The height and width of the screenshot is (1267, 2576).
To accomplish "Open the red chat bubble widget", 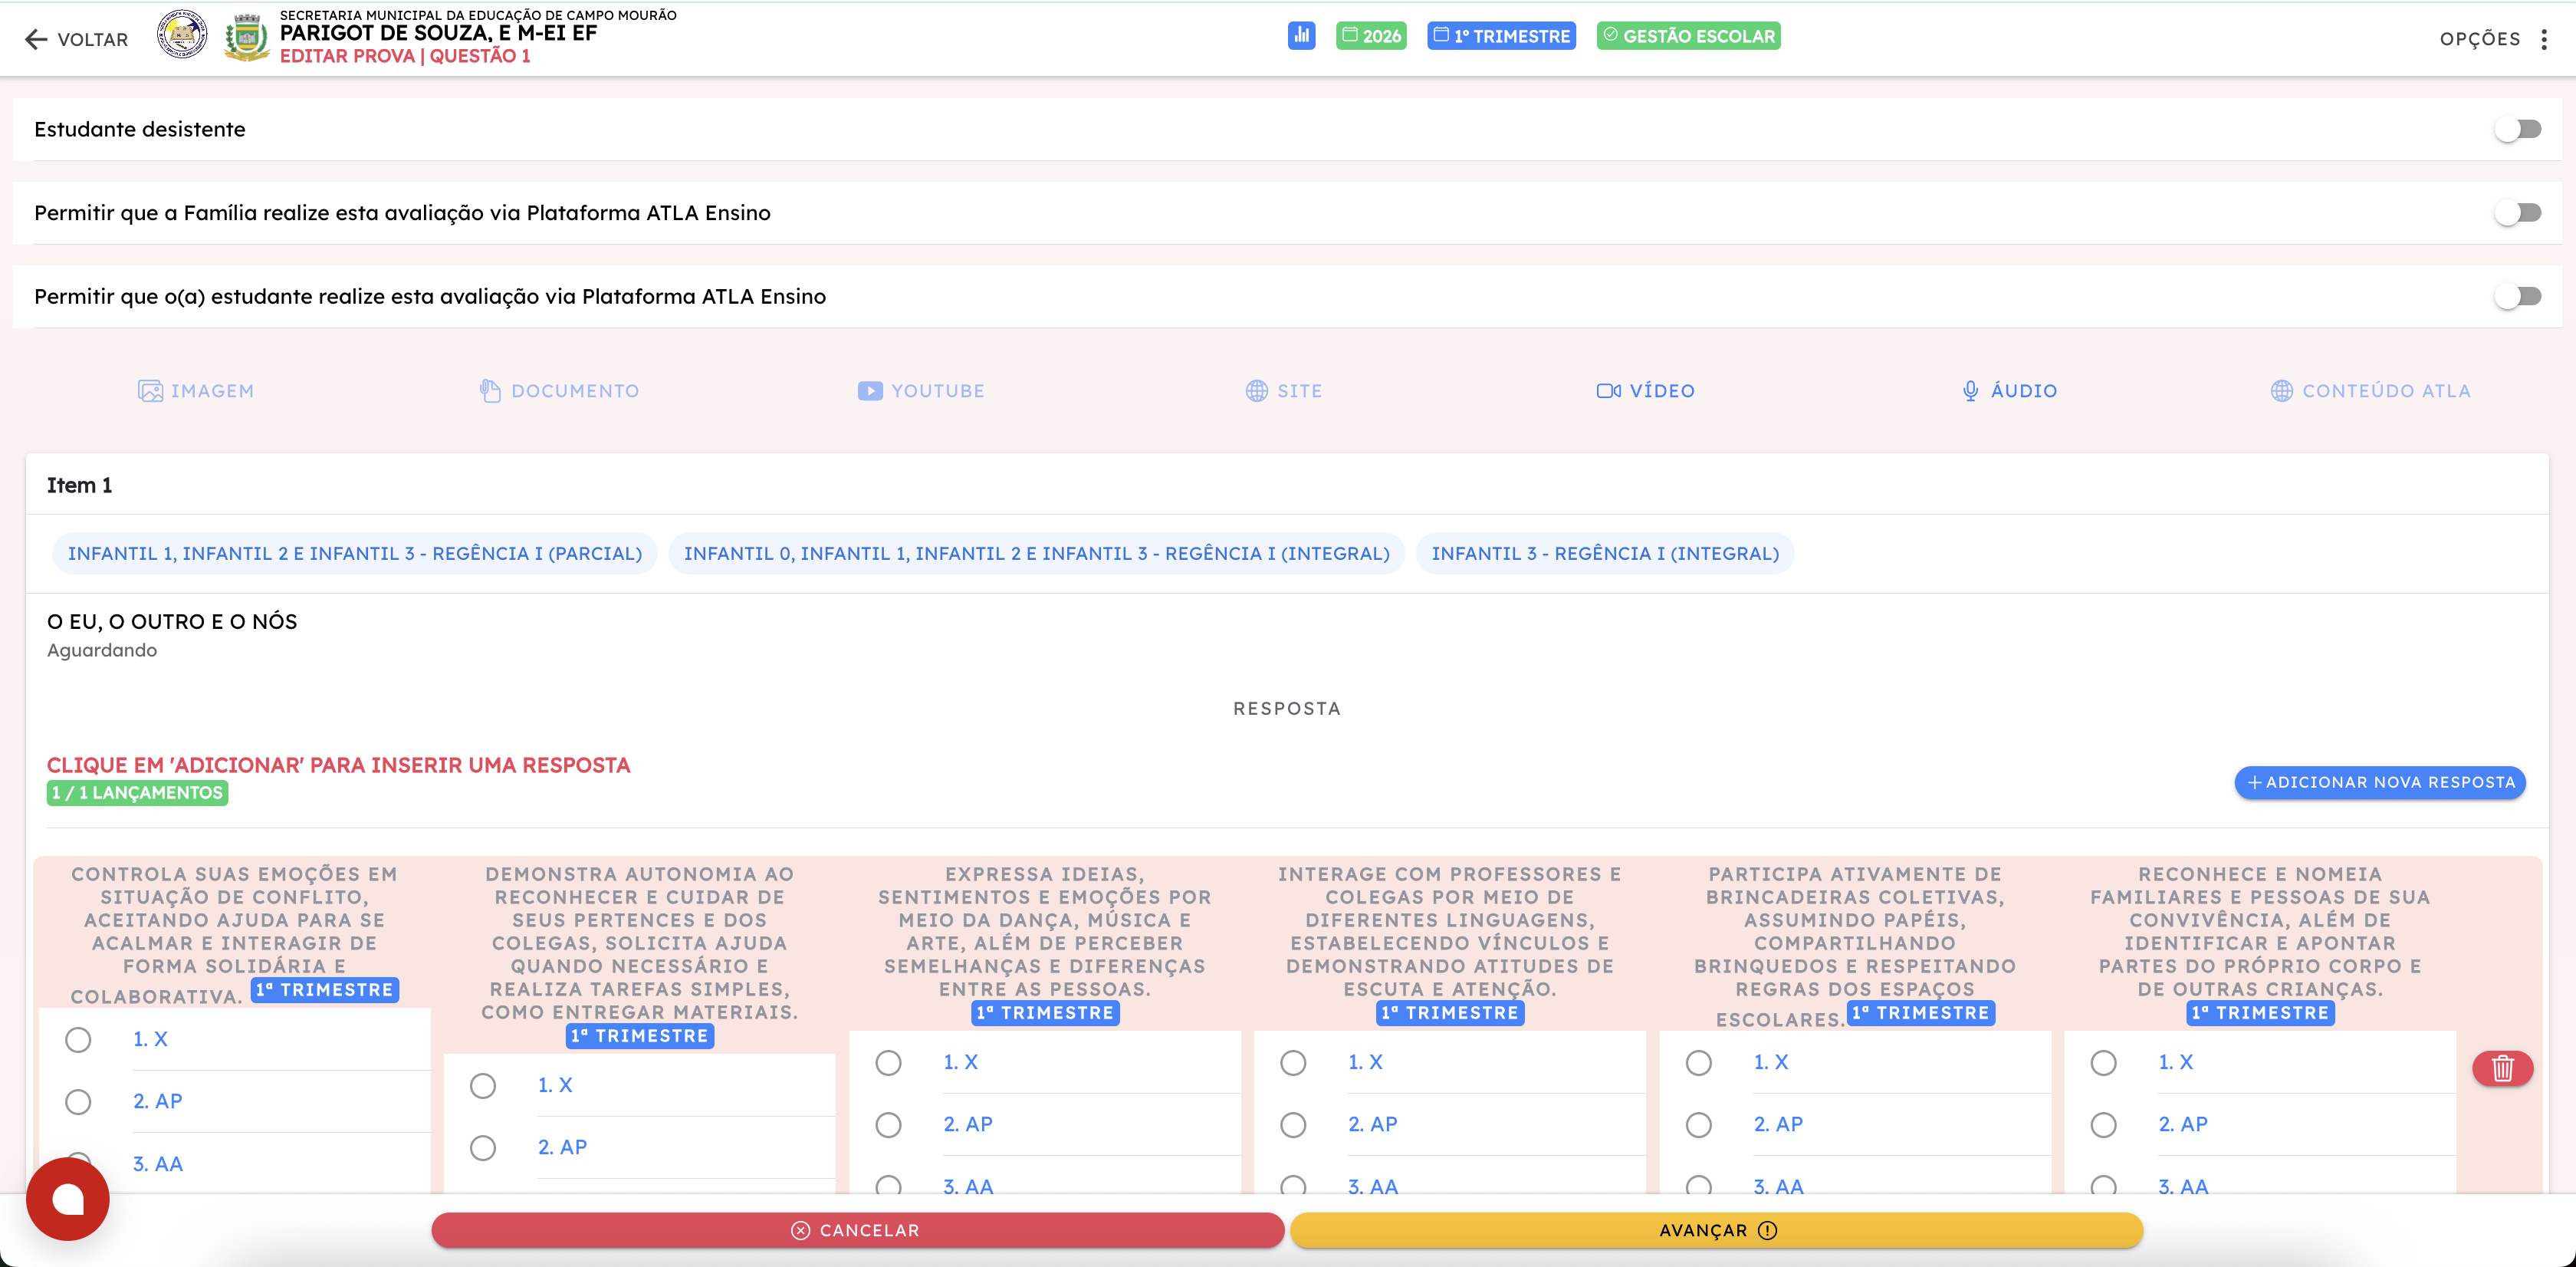I will click(x=68, y=1199).
